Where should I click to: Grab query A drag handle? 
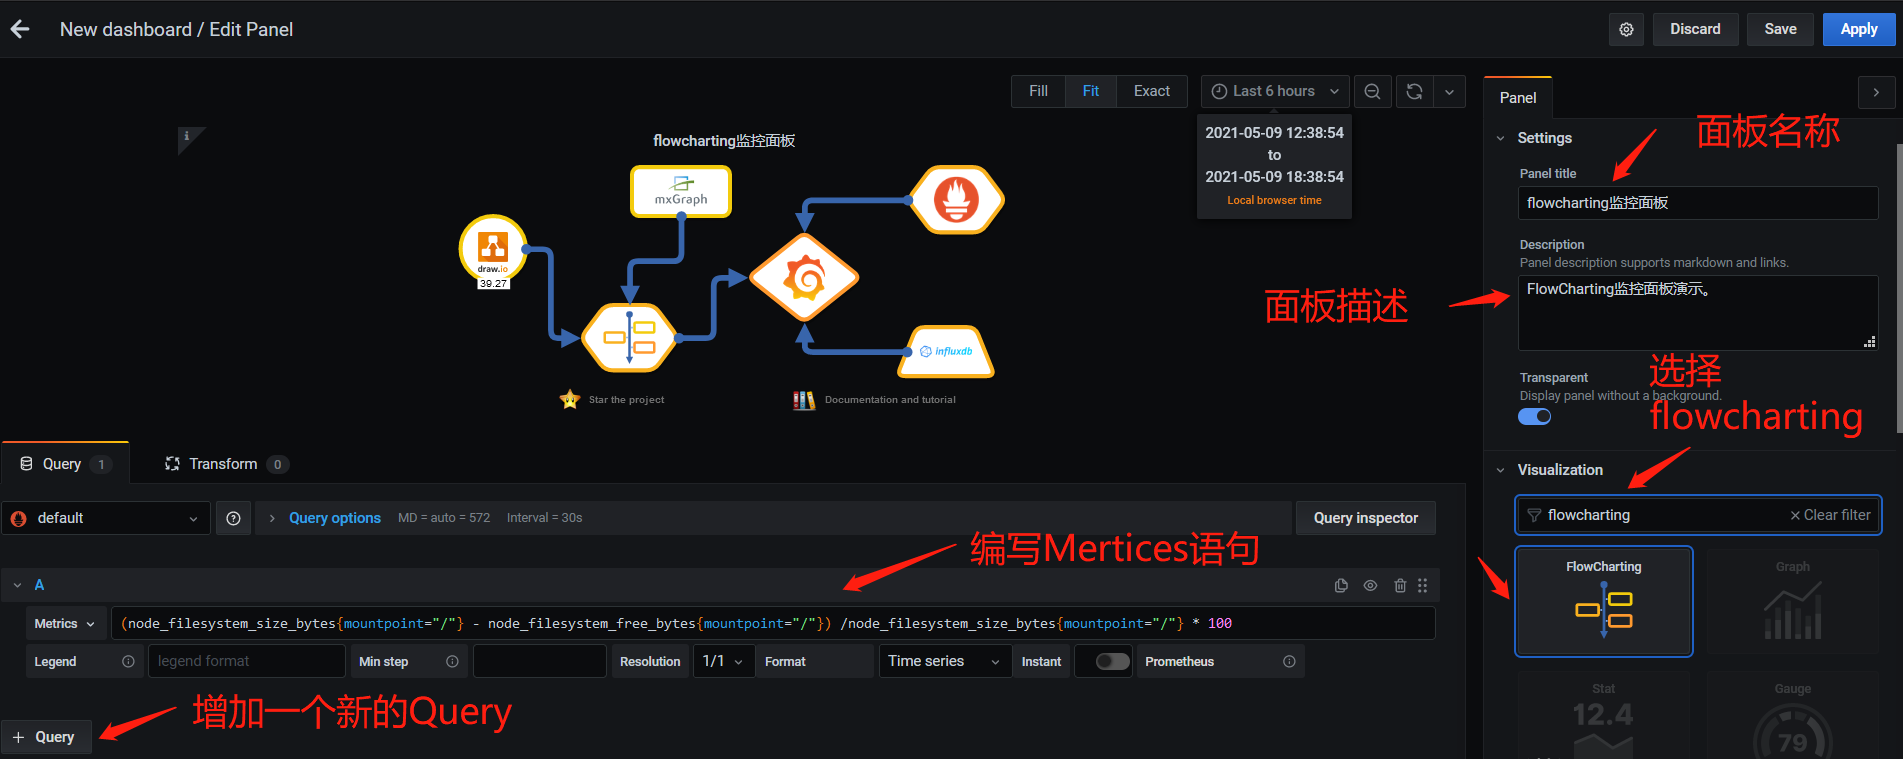1422,585
